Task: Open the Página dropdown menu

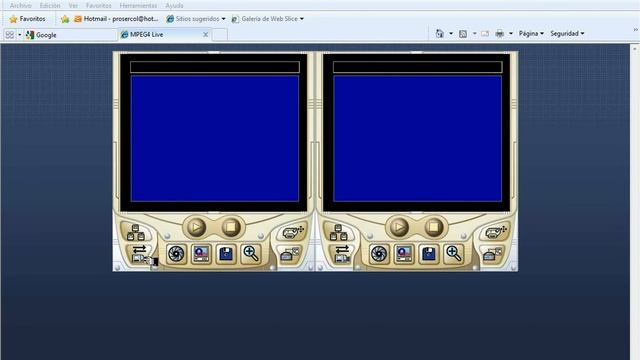Action: click(531, 33)
